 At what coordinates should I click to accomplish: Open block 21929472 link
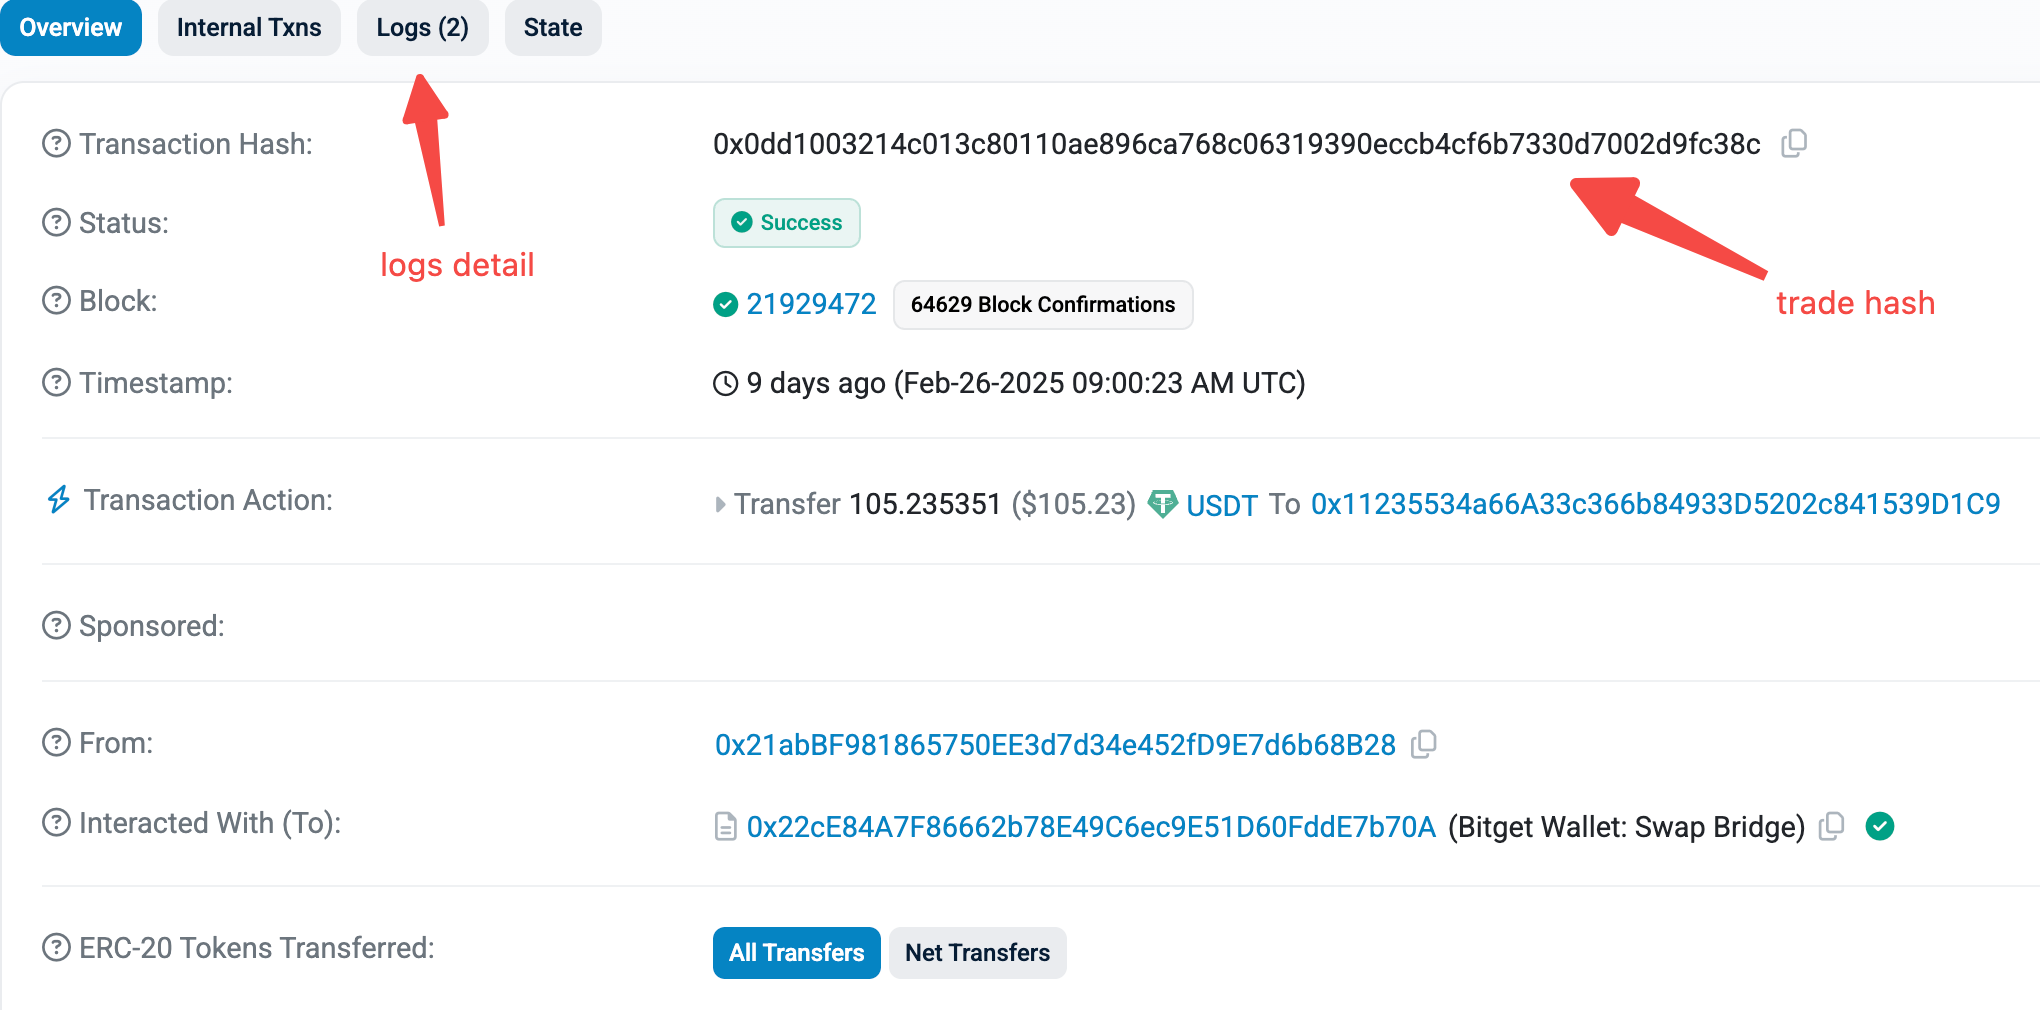coord(811,304)
